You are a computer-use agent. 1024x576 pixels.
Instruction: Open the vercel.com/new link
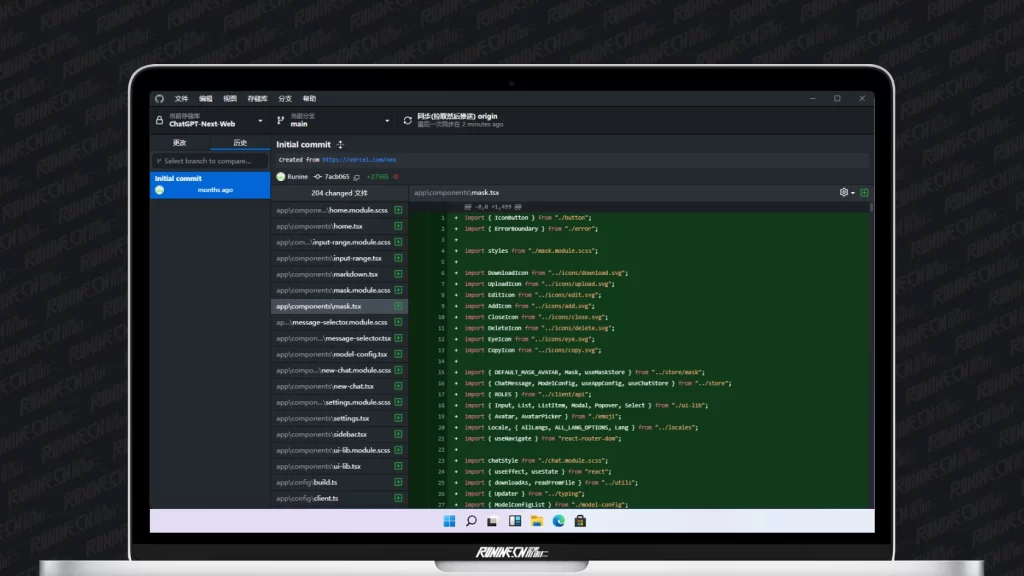click(x=359, y=160)
